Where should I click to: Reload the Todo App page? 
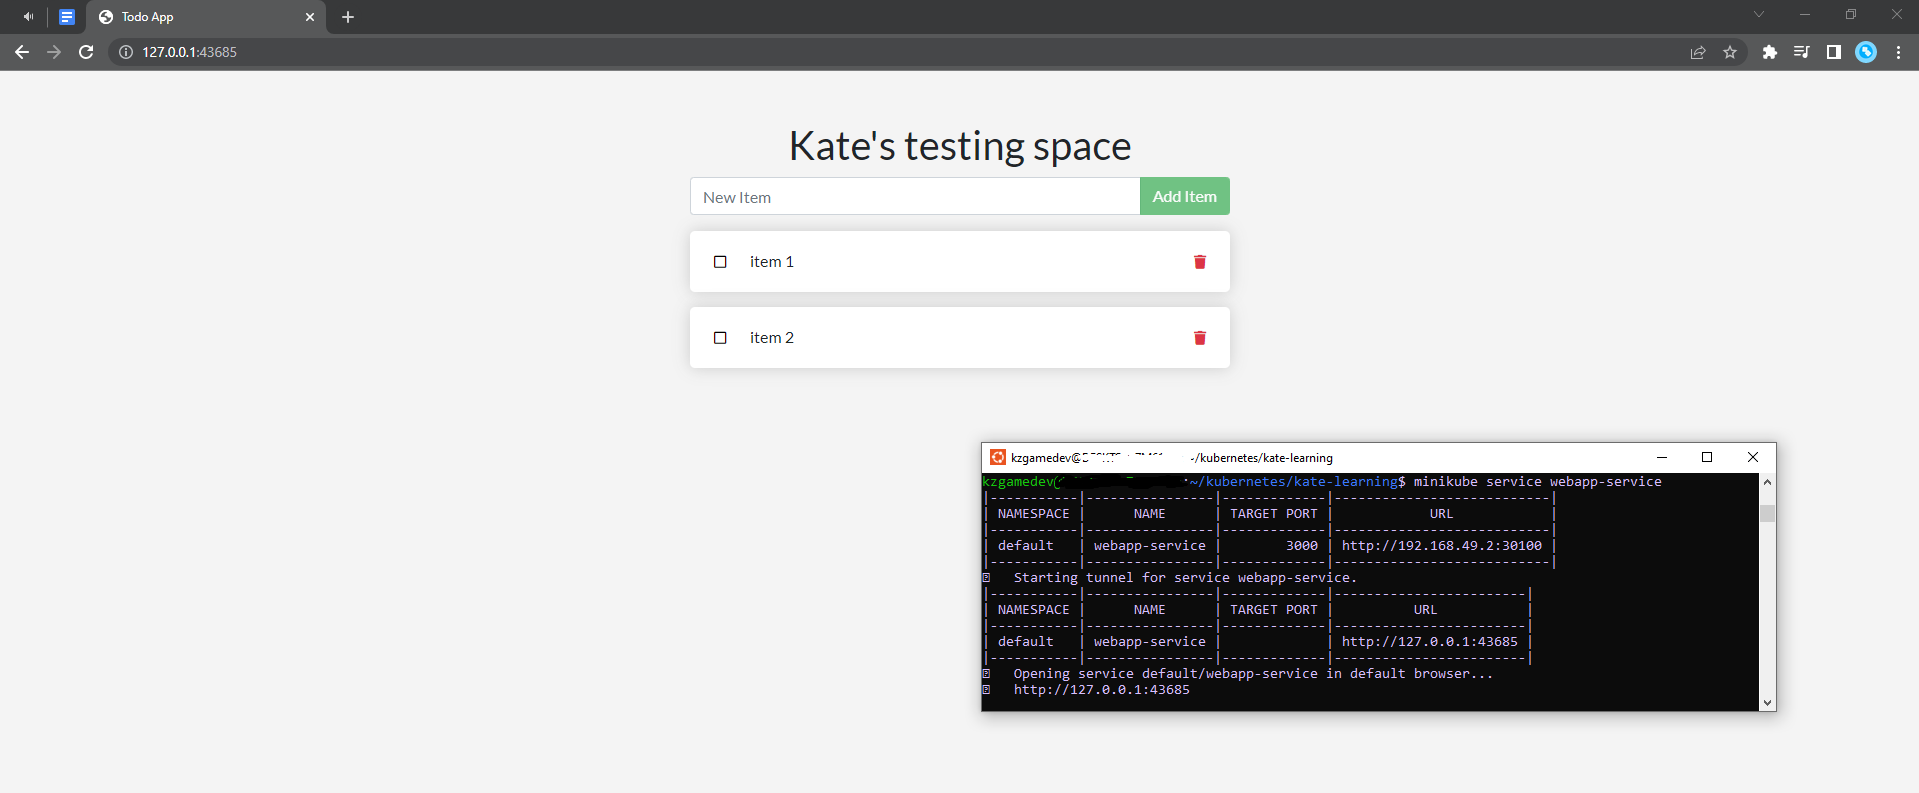pos(86,52)
